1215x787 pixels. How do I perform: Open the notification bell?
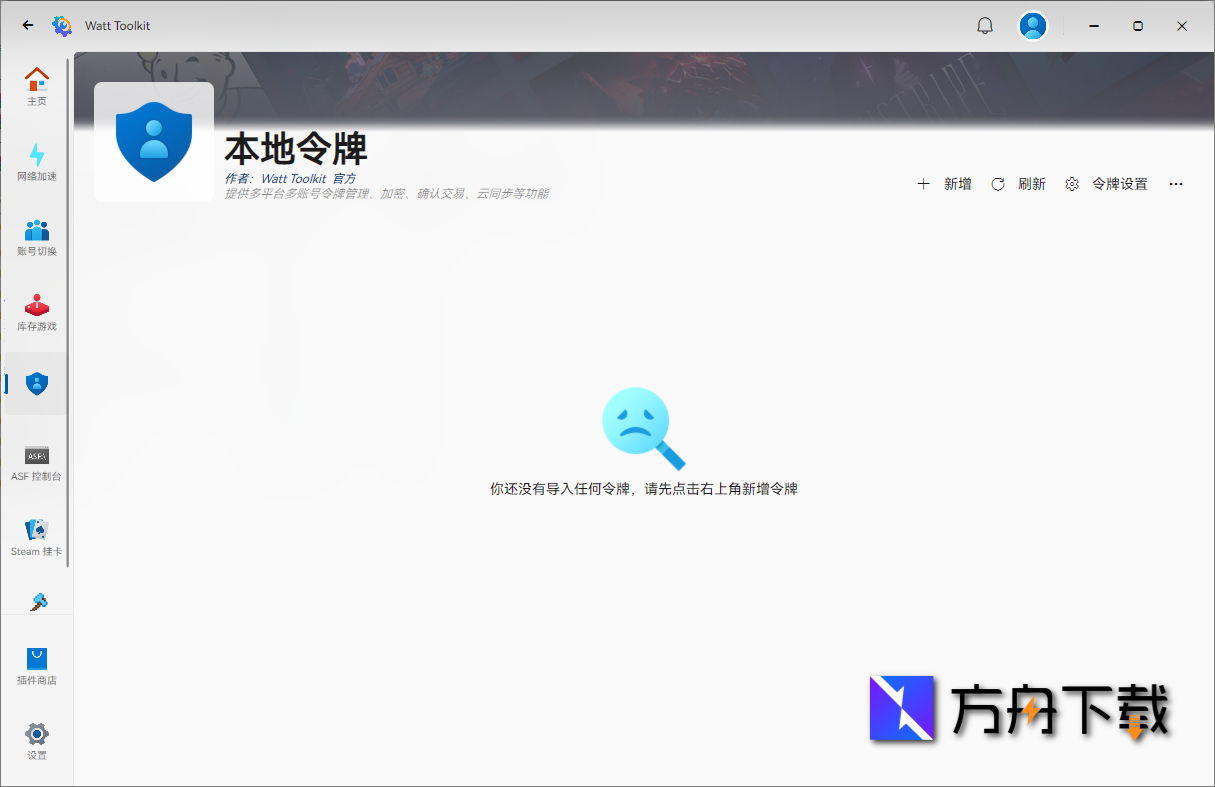click(x=985, y=25)
